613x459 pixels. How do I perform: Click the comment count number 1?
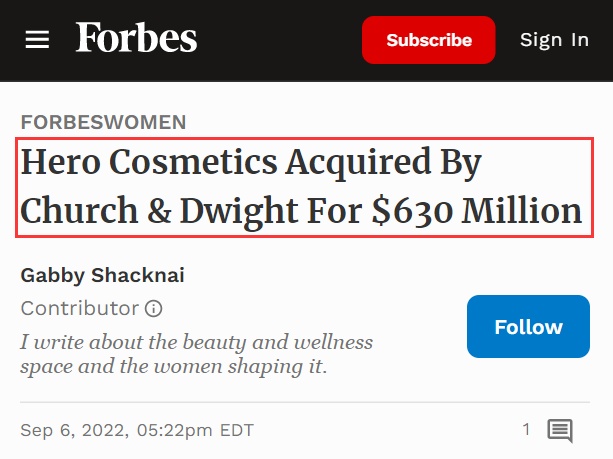526,430
